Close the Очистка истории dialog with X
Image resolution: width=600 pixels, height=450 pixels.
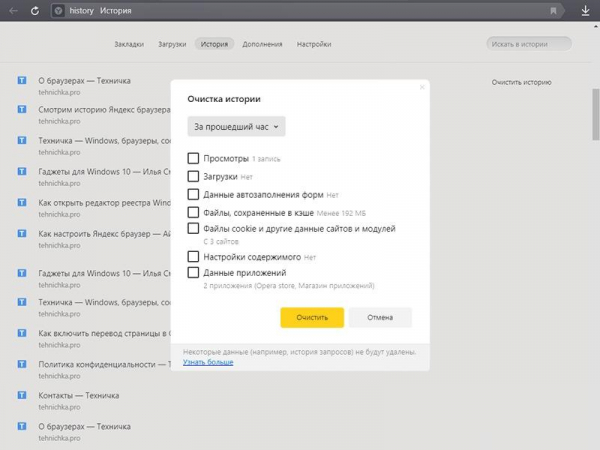point(421,88)
